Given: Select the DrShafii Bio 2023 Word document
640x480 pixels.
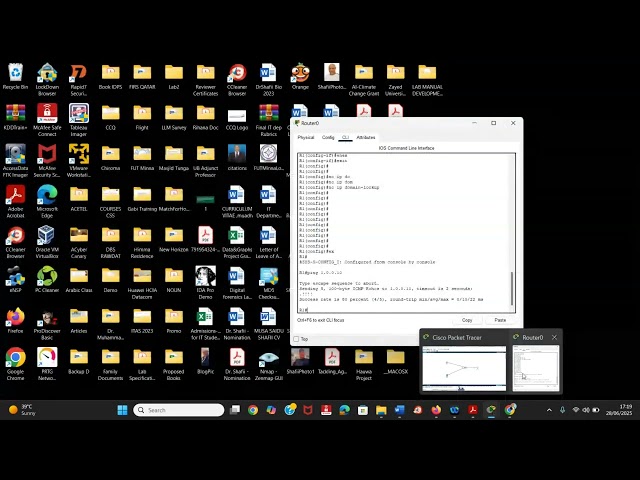Looking at the screenshot, I should pyautogui.click(x=269, y=80).
